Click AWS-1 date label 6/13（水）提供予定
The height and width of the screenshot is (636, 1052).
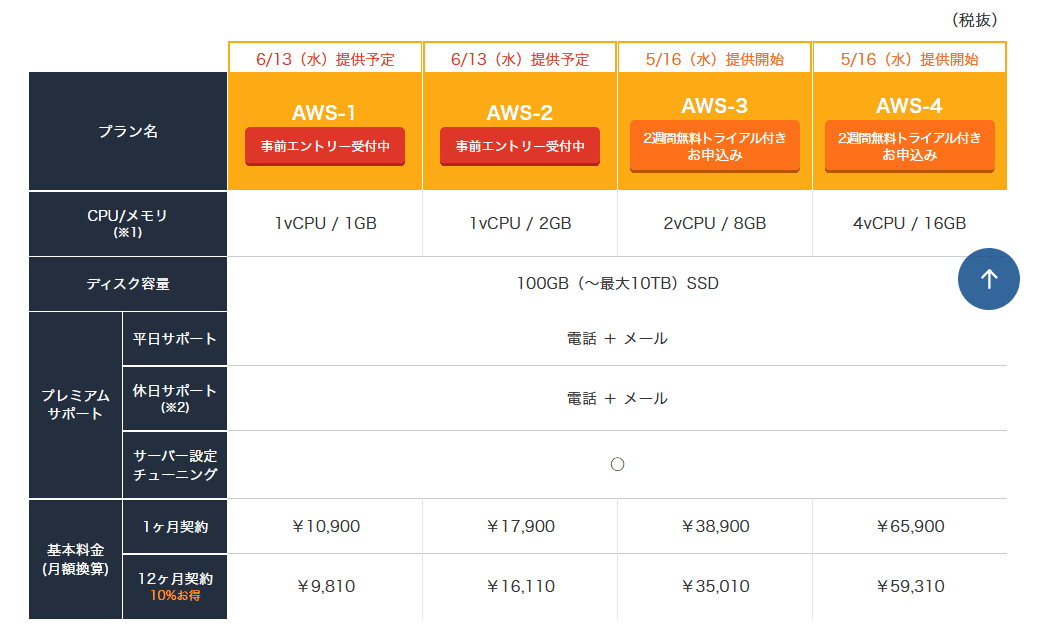click(x=325, y=59)
